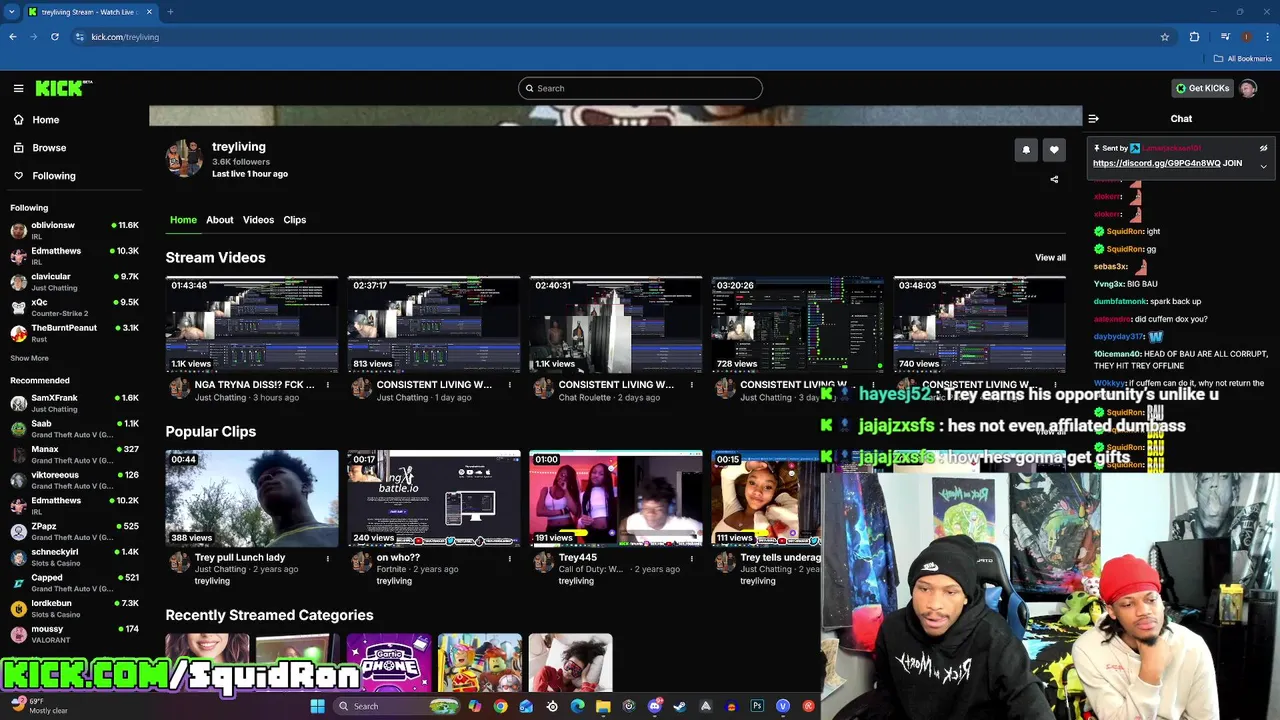Open options for the on who?? clip
This screenshot has width=1280, height=720.
click(x=509, y=558)
